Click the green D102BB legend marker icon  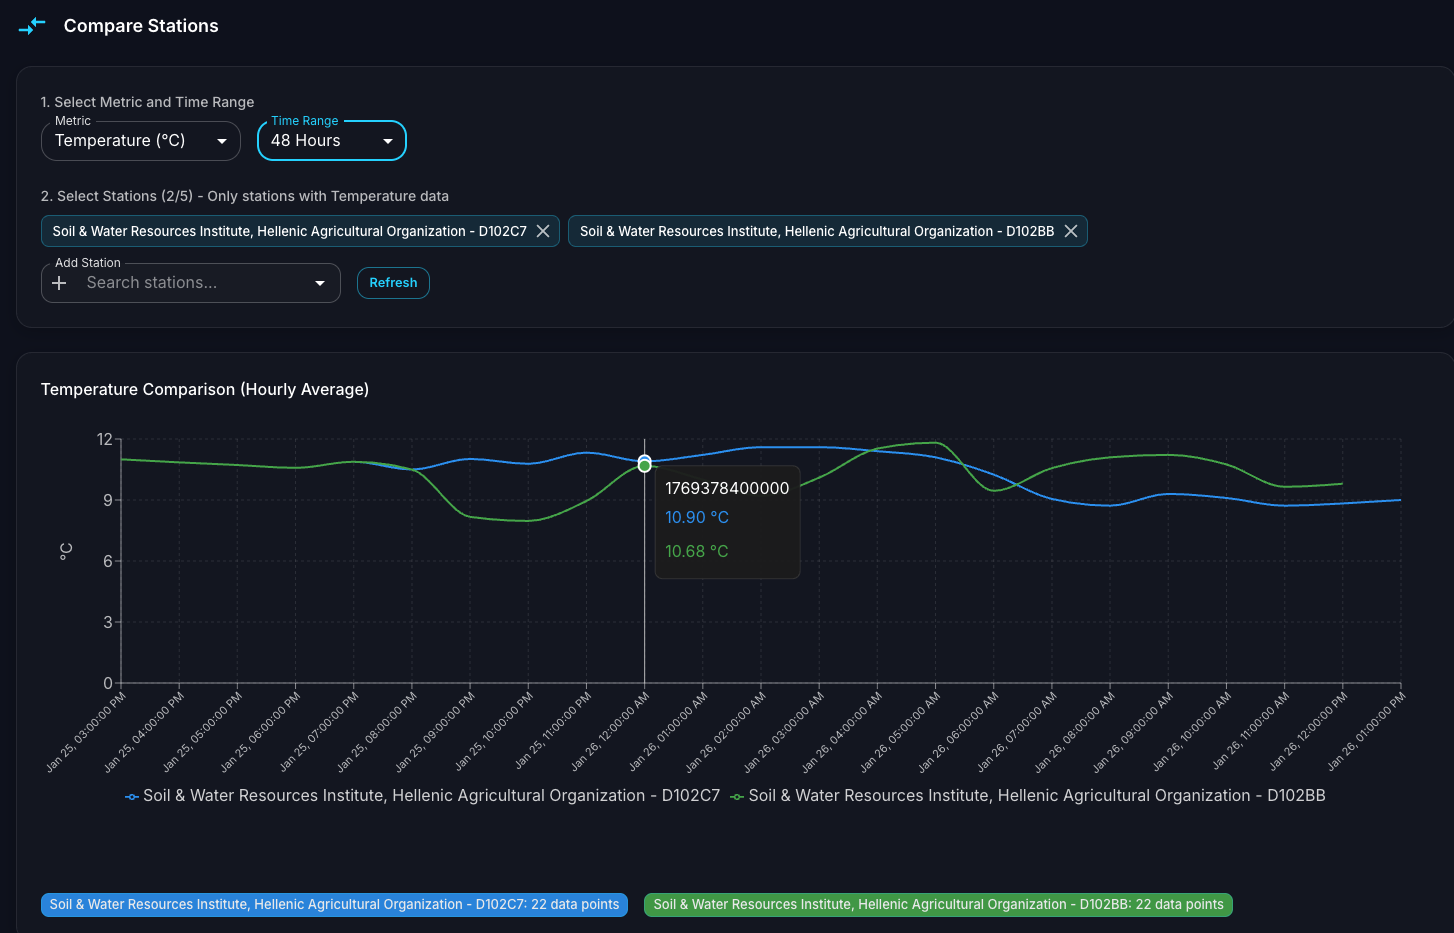coord(737,797)
